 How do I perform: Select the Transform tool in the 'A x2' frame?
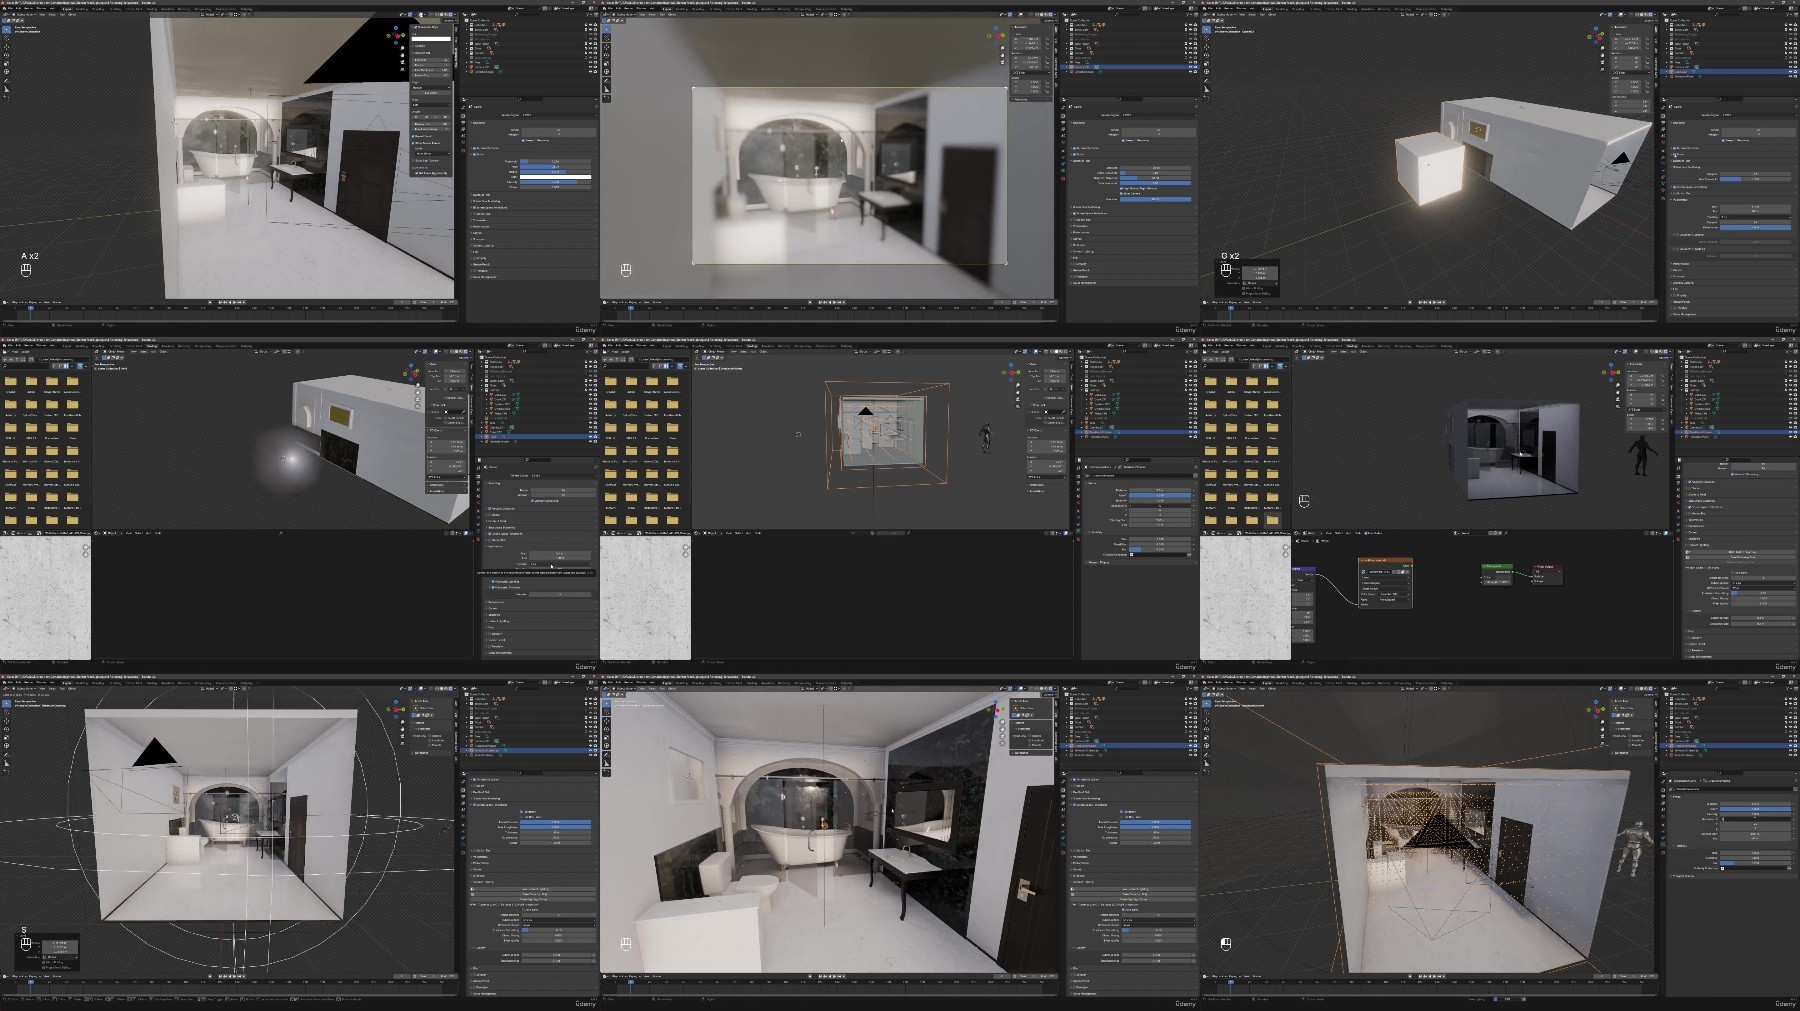6,72
